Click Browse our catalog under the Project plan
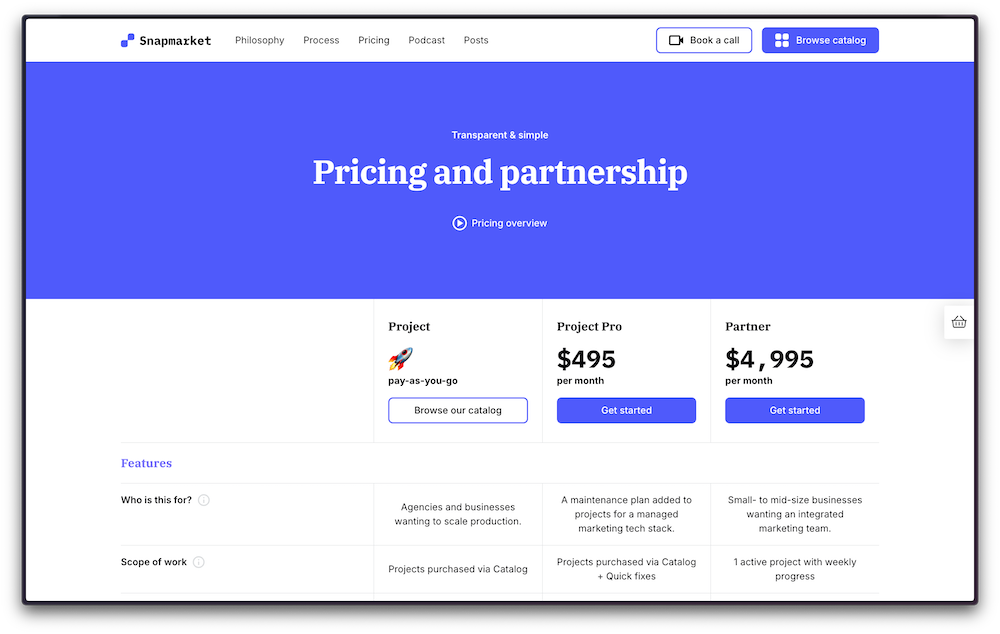Screen dimensions: 1000x634 457,410
